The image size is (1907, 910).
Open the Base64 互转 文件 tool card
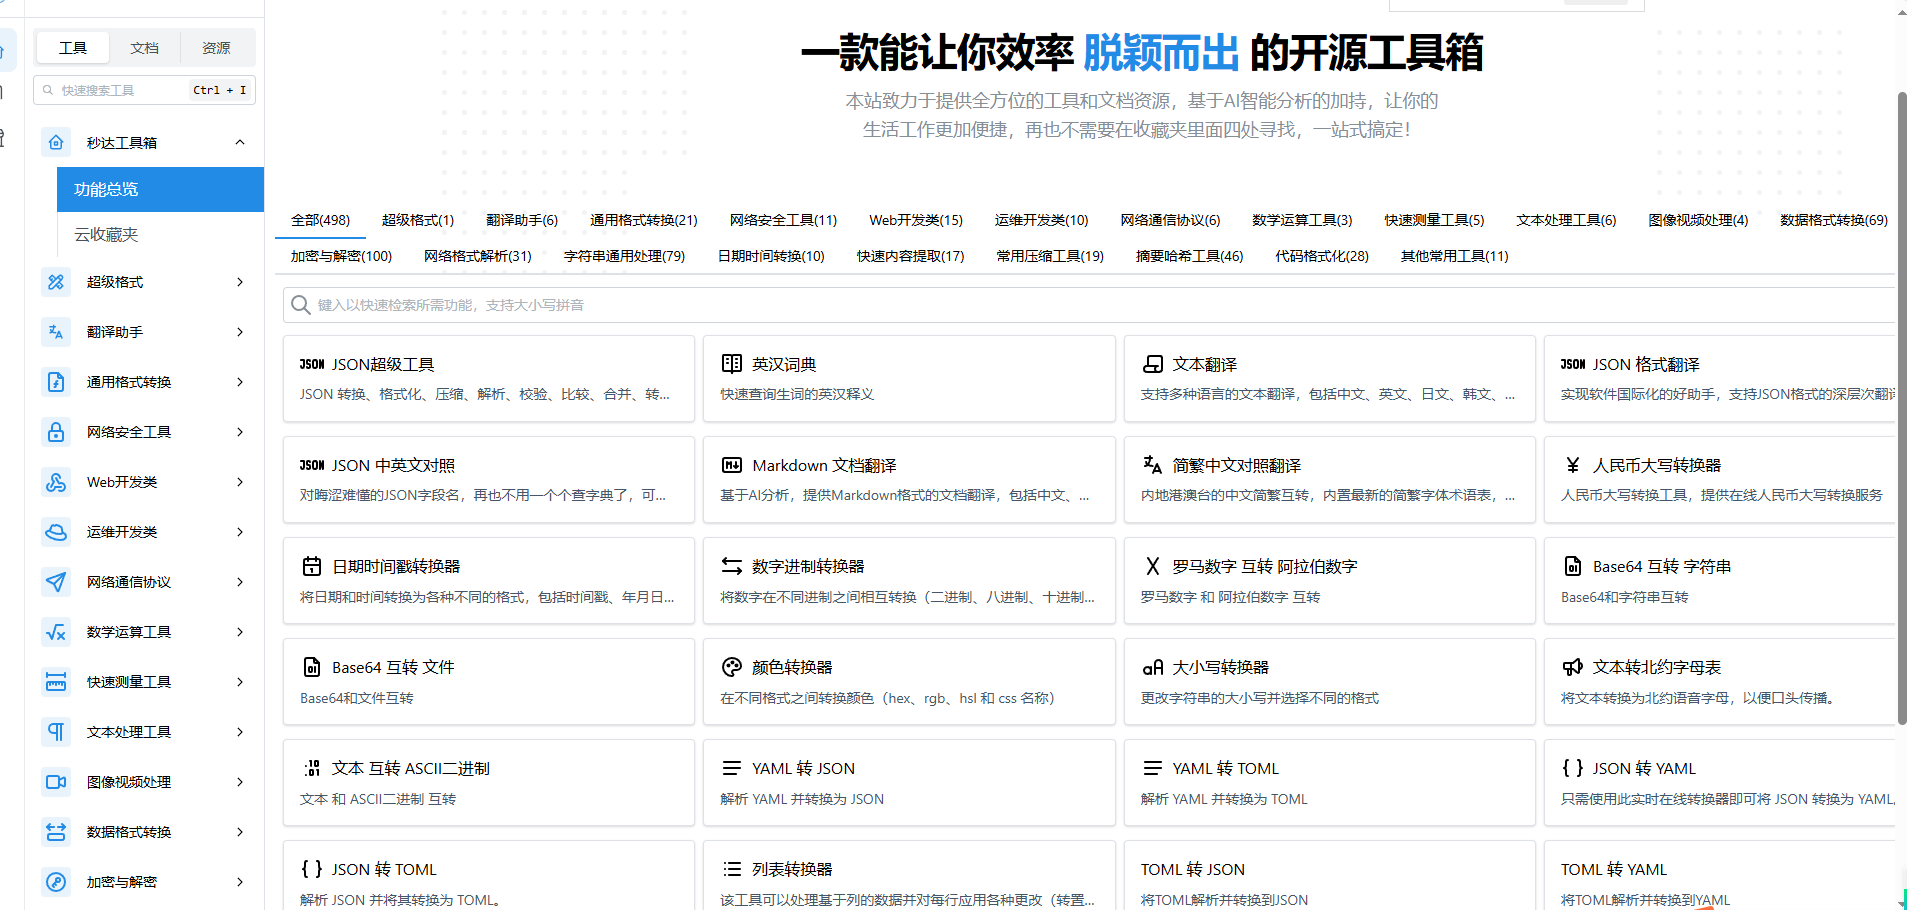point(489,682)
